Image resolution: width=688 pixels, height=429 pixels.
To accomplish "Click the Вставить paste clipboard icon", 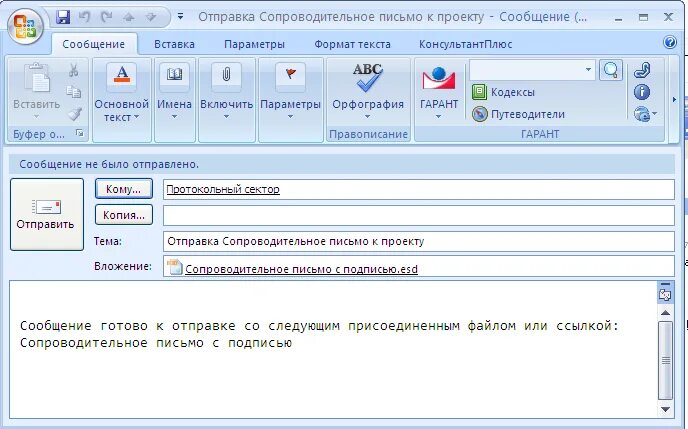I will [37, 78].
